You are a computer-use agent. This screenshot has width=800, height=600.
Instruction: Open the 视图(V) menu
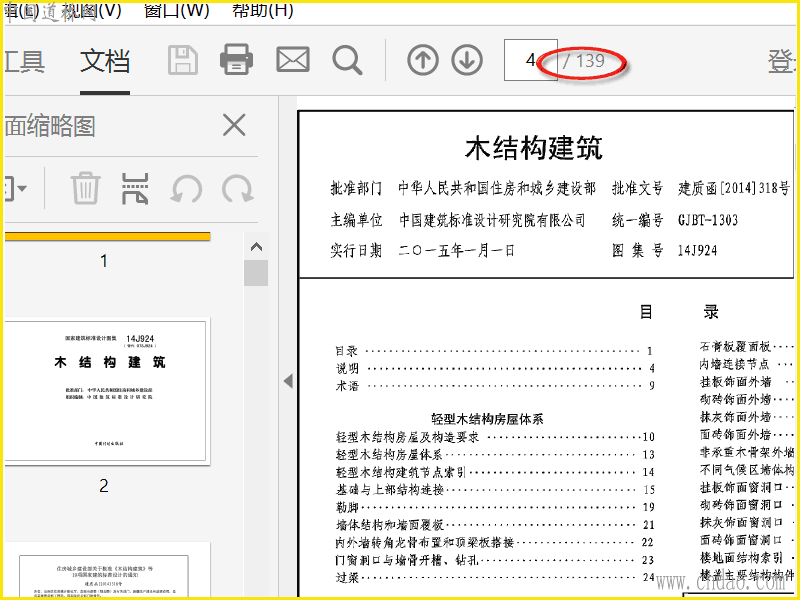[x=91, y=10]
